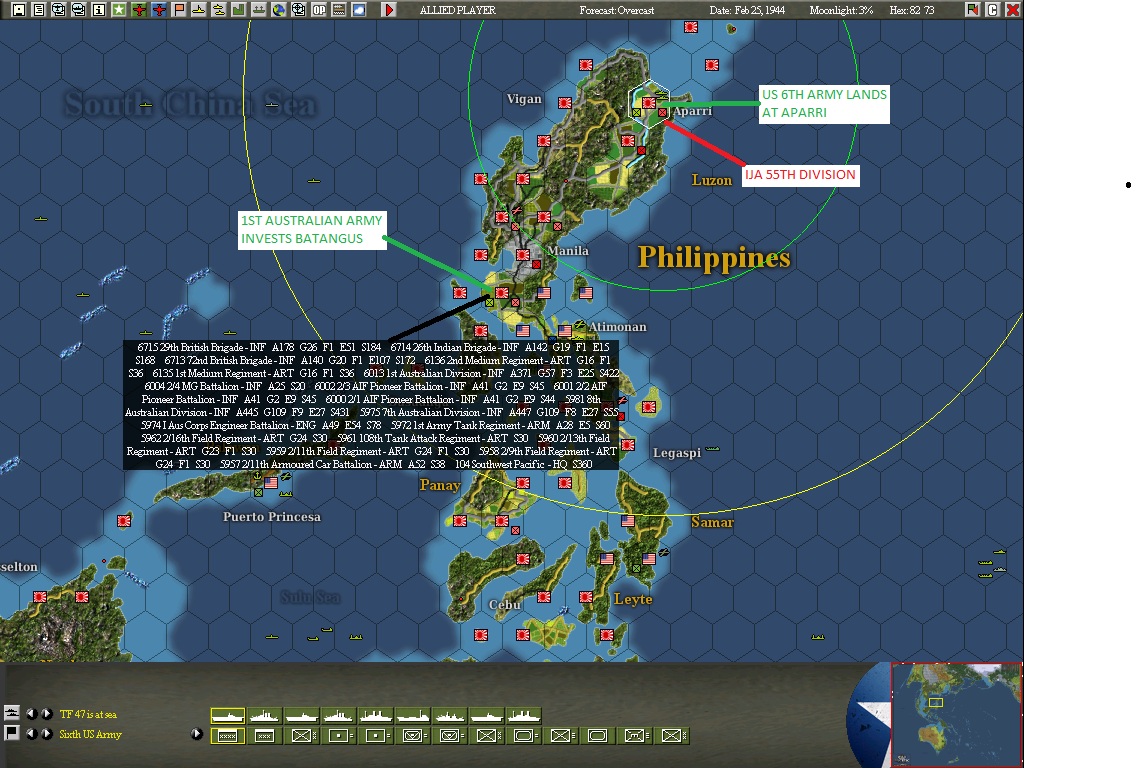
Task: Close the game with the red X
Action: (1013, 9)
